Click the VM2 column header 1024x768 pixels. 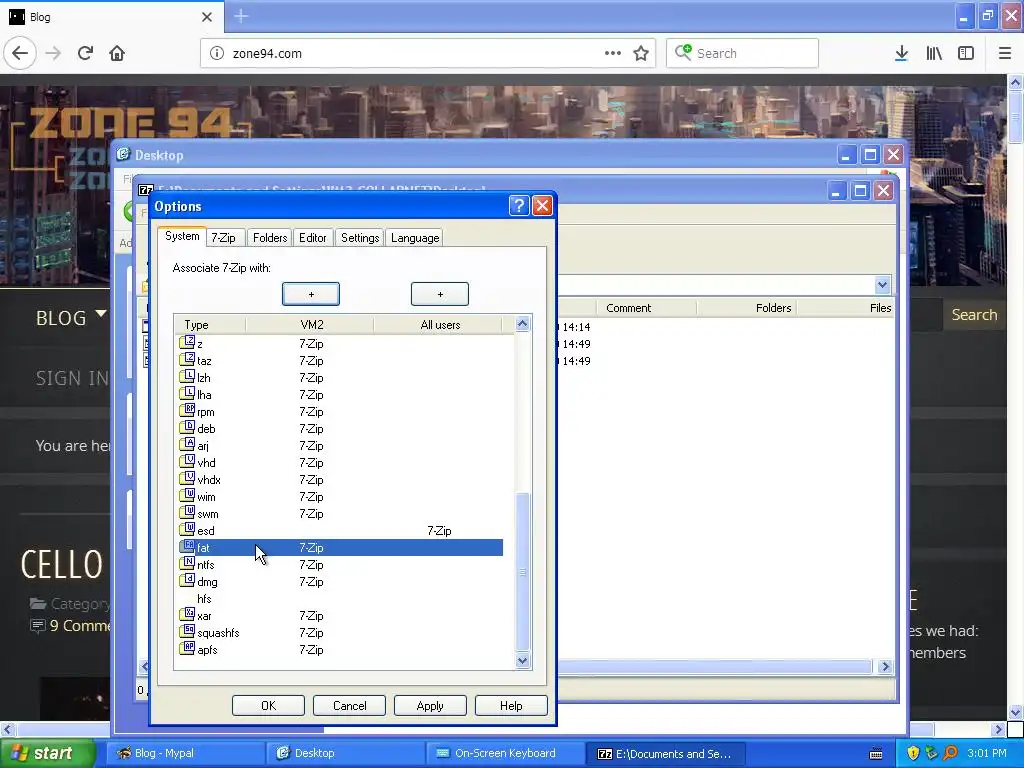[x=310, y=325]
